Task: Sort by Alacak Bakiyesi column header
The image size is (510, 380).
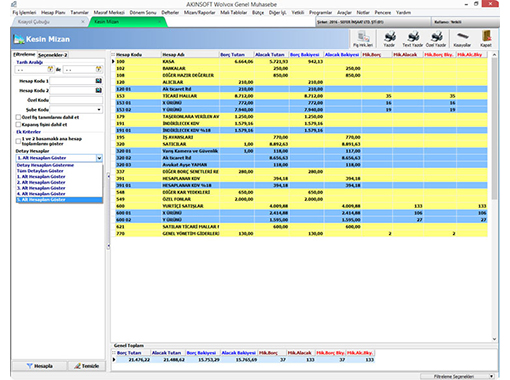Action: pos(342,55)
